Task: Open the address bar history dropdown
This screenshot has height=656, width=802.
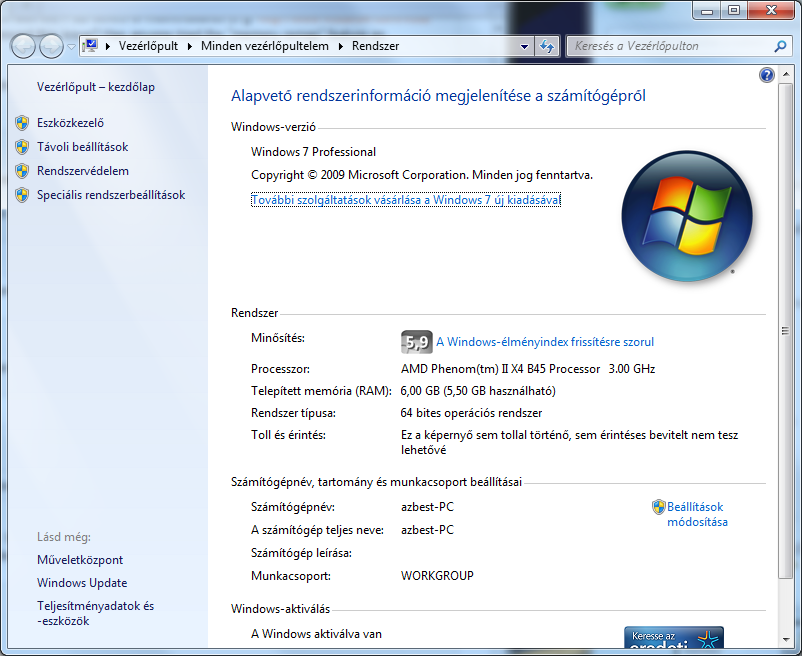Action: 524,47
